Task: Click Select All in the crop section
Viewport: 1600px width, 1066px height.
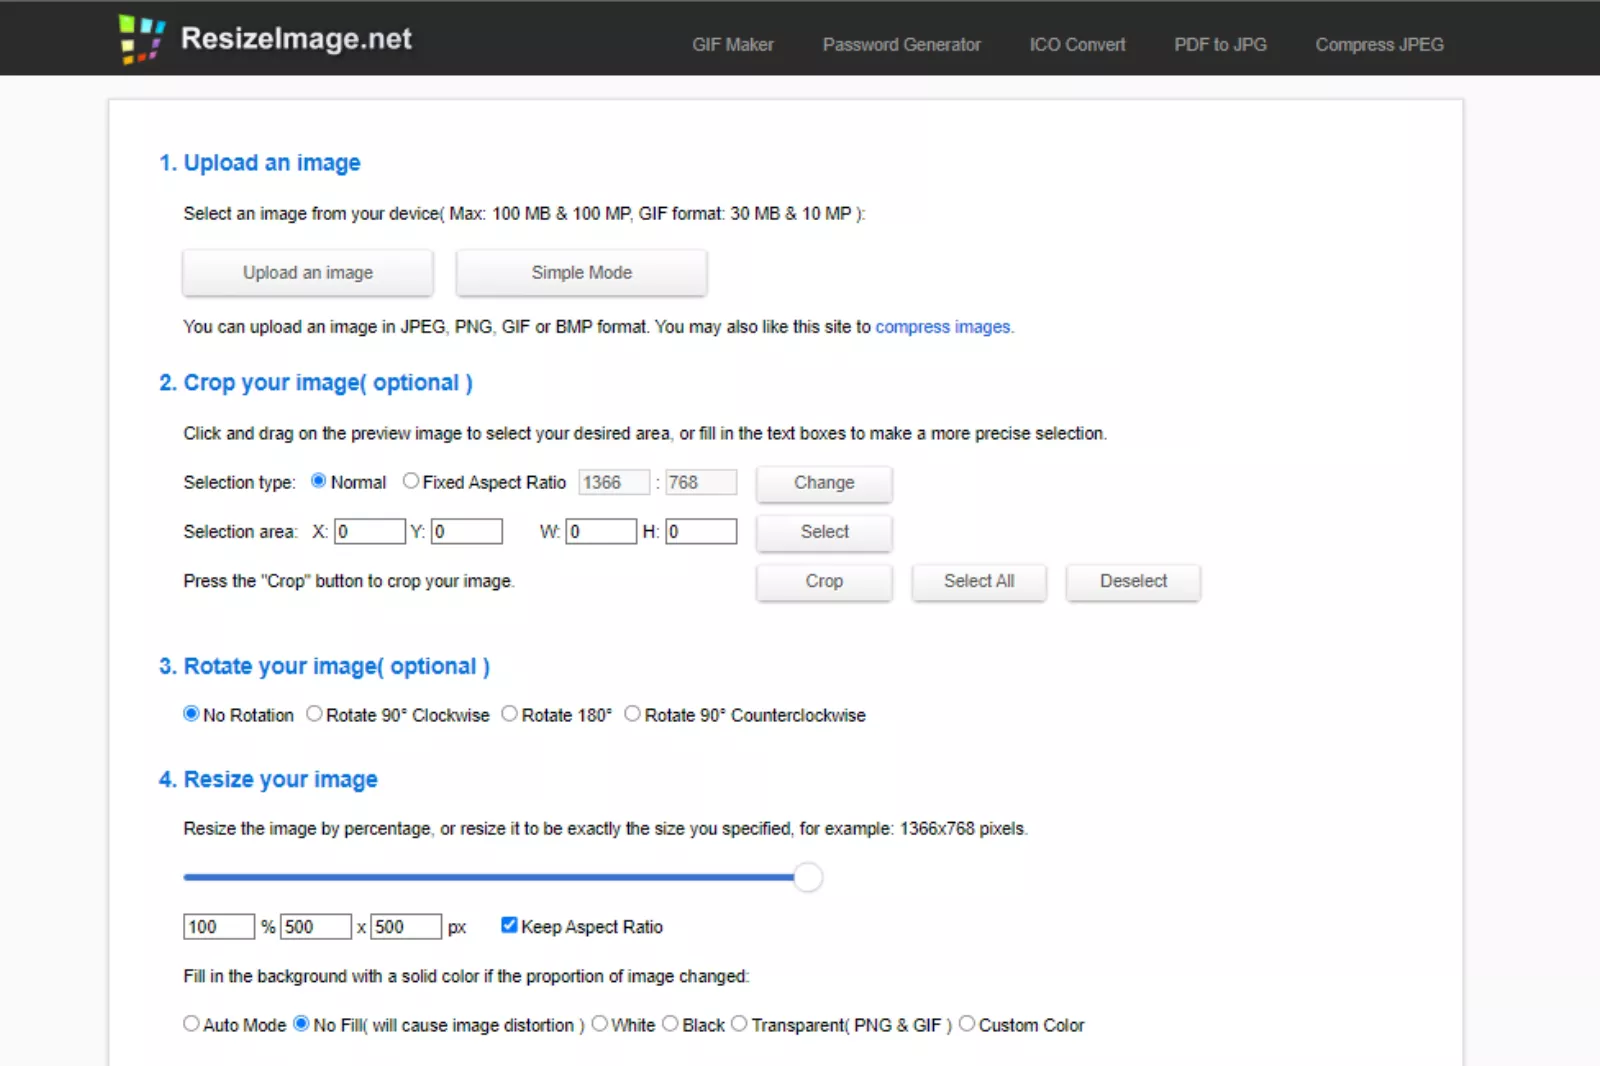Action: pos(978,581)
